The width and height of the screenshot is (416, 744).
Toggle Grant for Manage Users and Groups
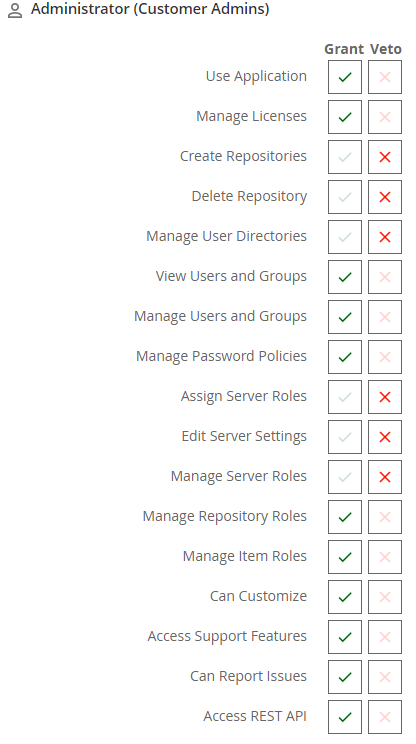(345, 316)
